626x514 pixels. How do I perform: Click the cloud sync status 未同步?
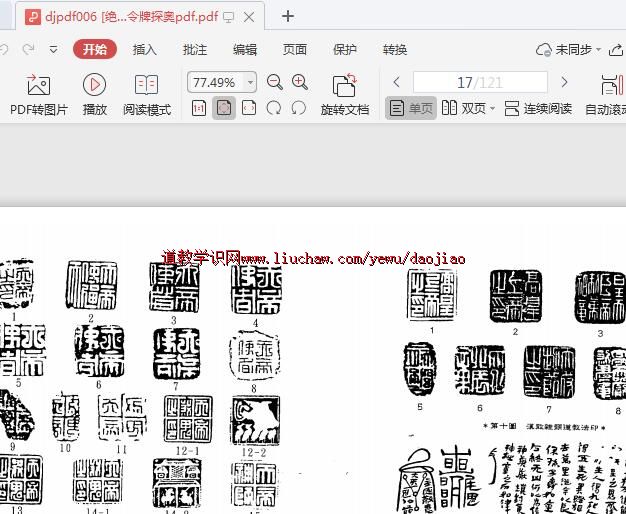pos(564,50)
